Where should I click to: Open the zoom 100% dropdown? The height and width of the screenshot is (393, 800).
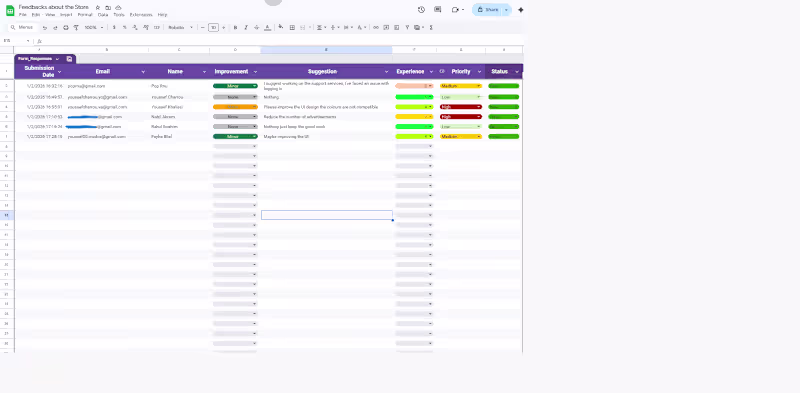94,28
